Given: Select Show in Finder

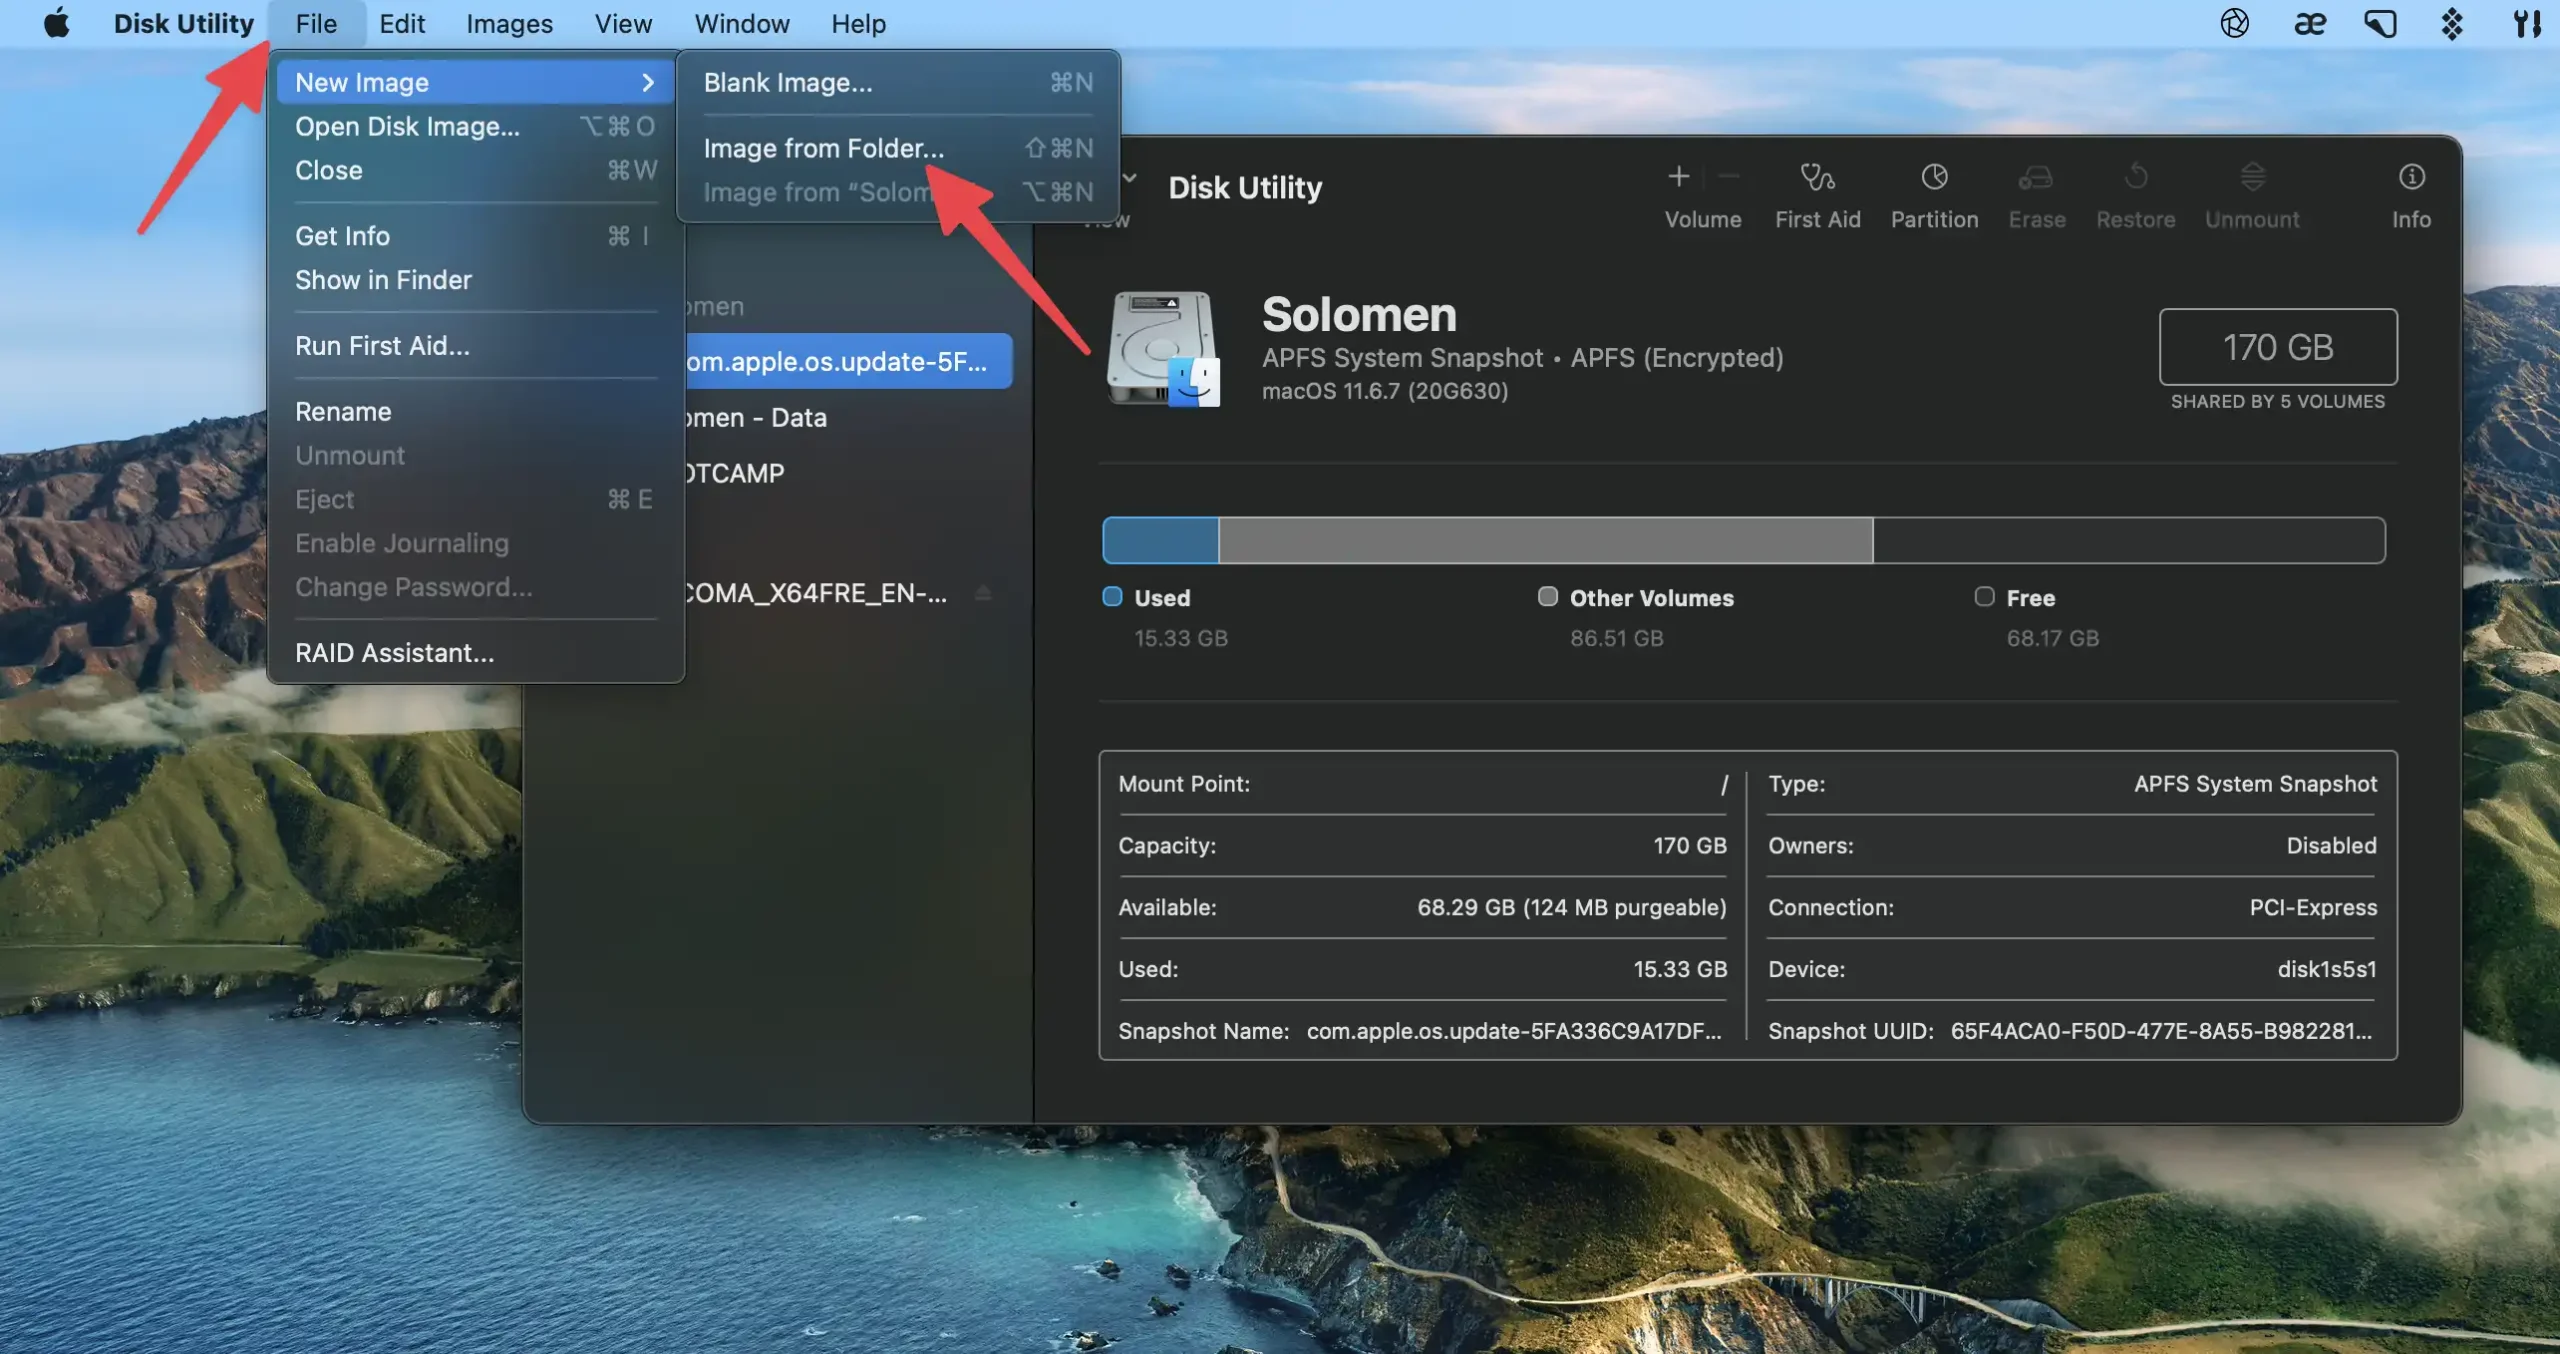Looking at the screenshot, I should (475, 280).
